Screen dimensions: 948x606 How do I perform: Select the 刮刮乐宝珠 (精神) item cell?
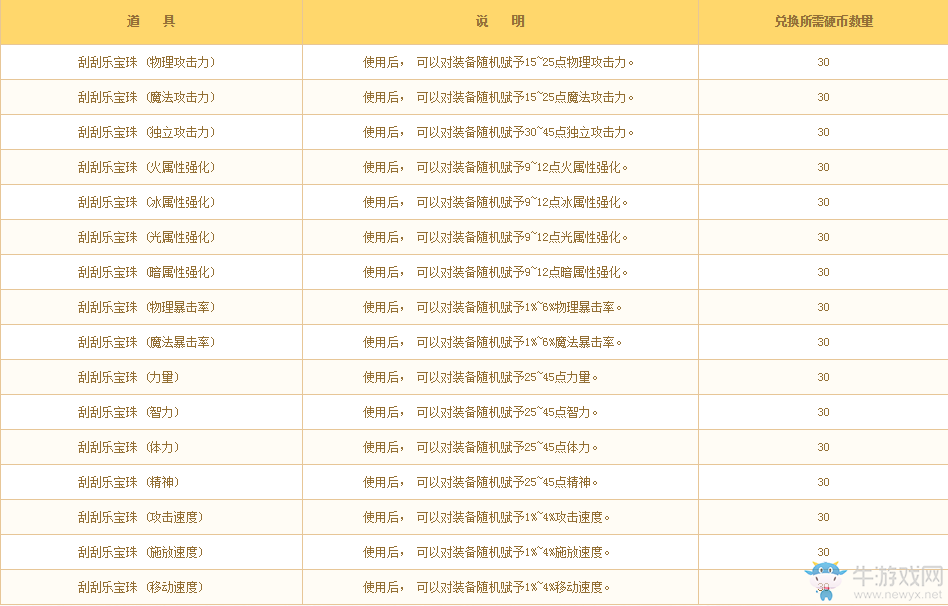pyautogui.click(x=129, y=482)
